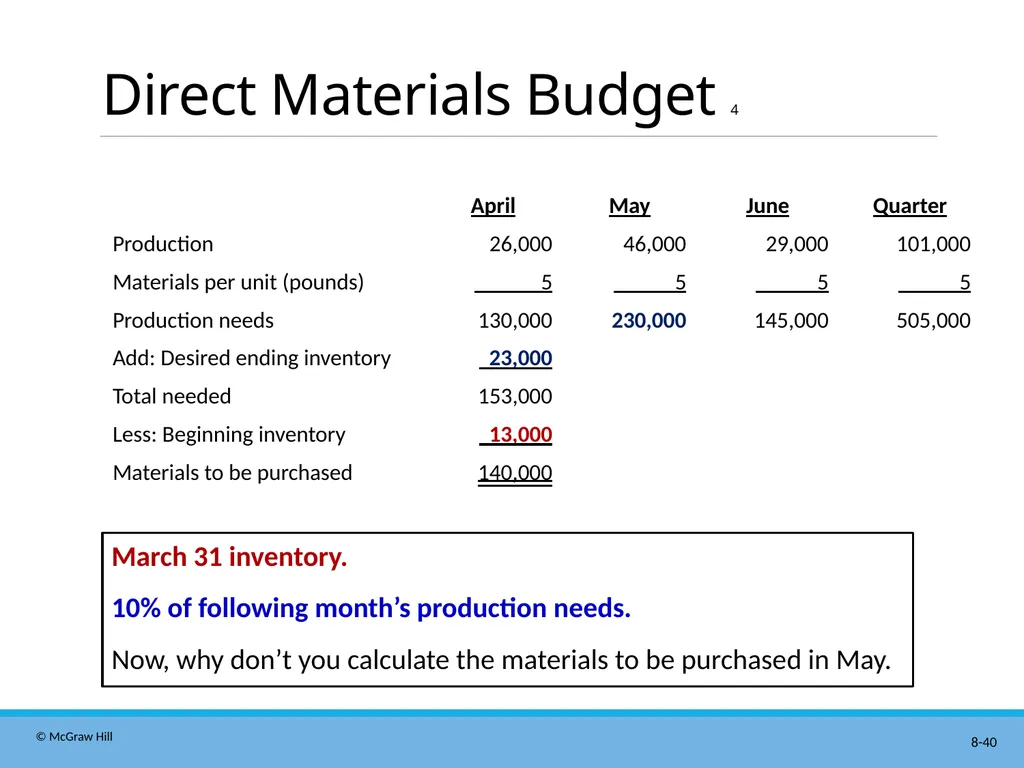Select June production value 29,000
1024x768 pixels.
797,244
